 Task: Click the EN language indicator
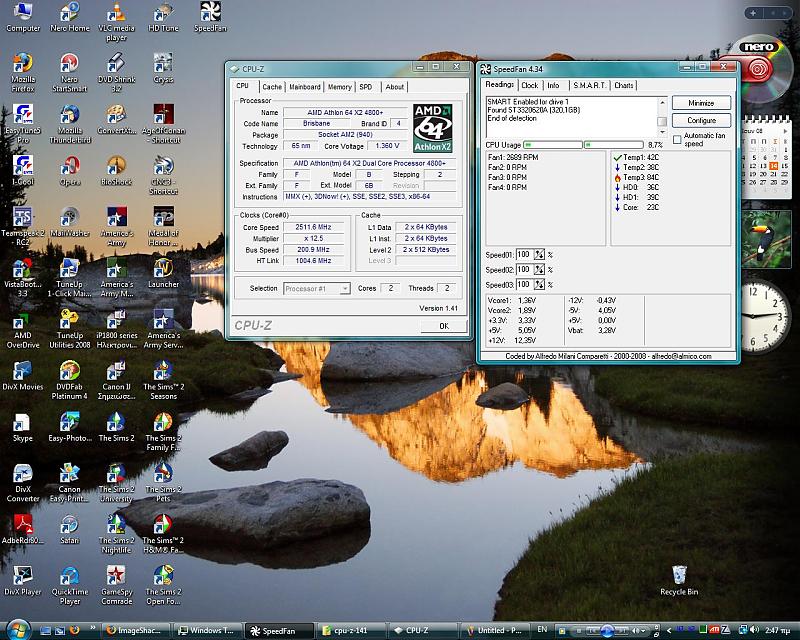pyautogui.click(x=542, y=630)
